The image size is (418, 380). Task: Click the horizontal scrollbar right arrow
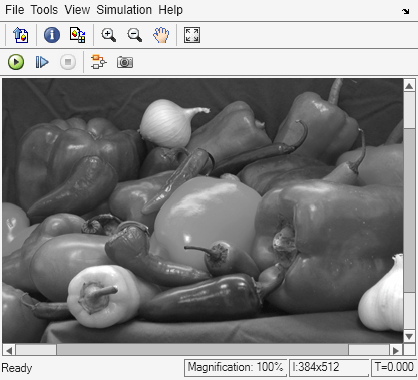point(396,350)
